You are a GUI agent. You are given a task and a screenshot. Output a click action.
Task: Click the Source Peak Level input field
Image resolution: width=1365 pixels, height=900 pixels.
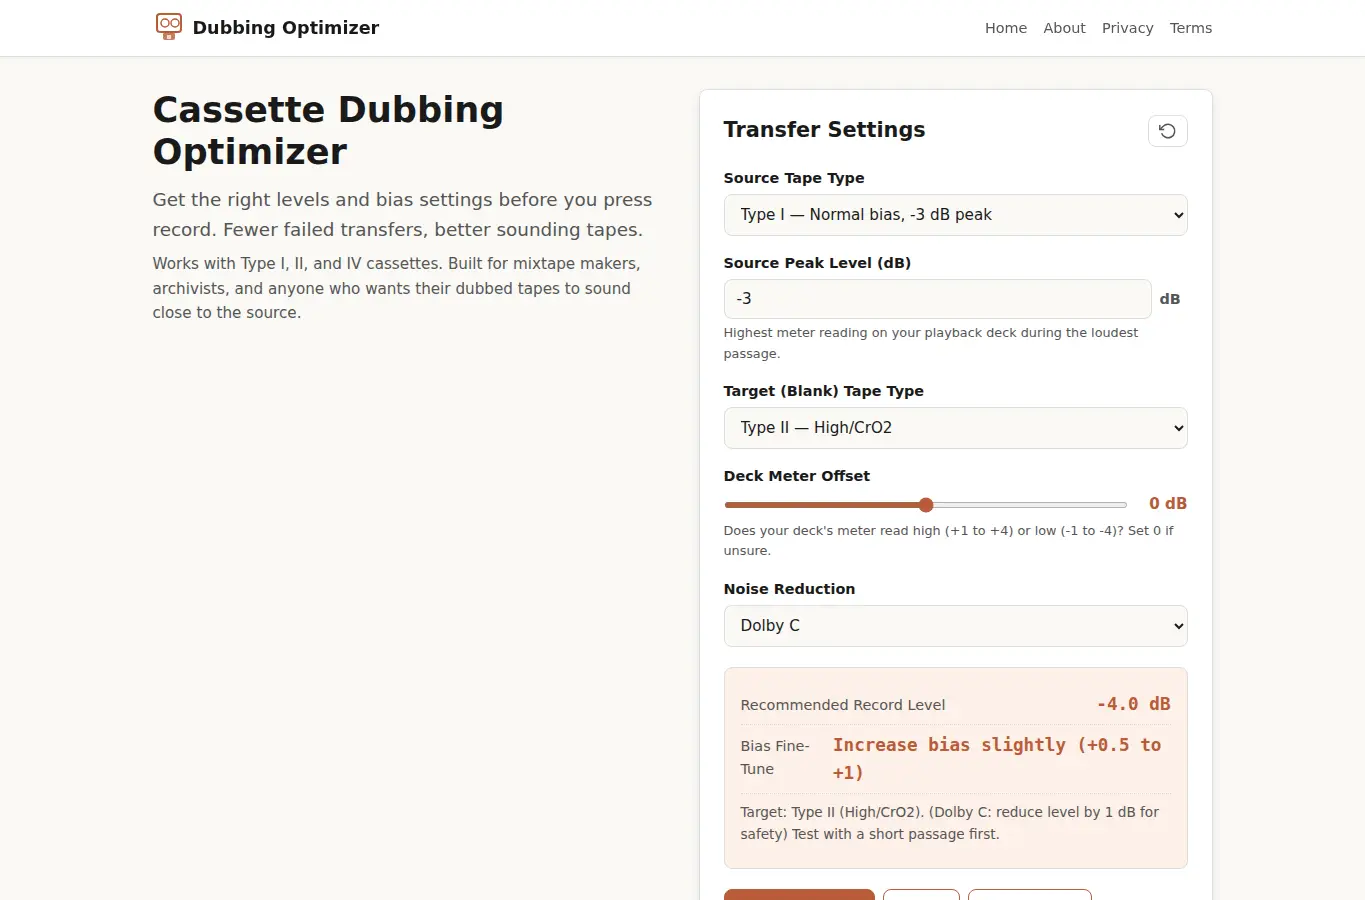click(937, 299)
